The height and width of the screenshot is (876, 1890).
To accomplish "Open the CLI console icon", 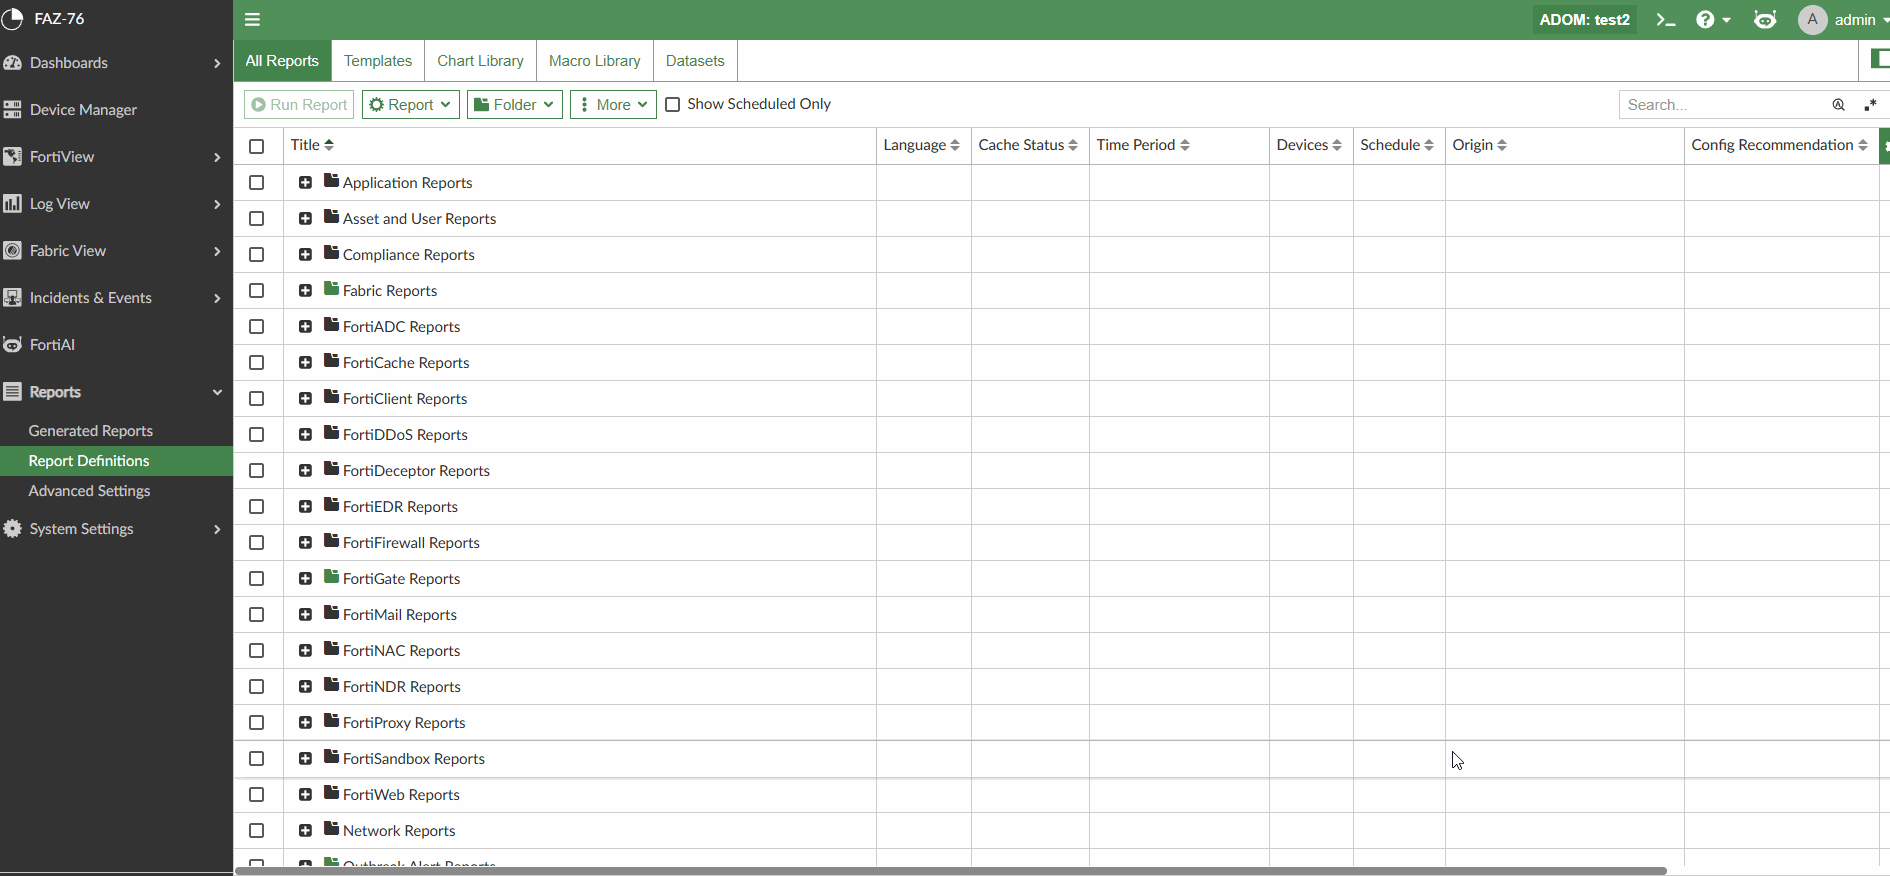I will (x=1665, y=19).
